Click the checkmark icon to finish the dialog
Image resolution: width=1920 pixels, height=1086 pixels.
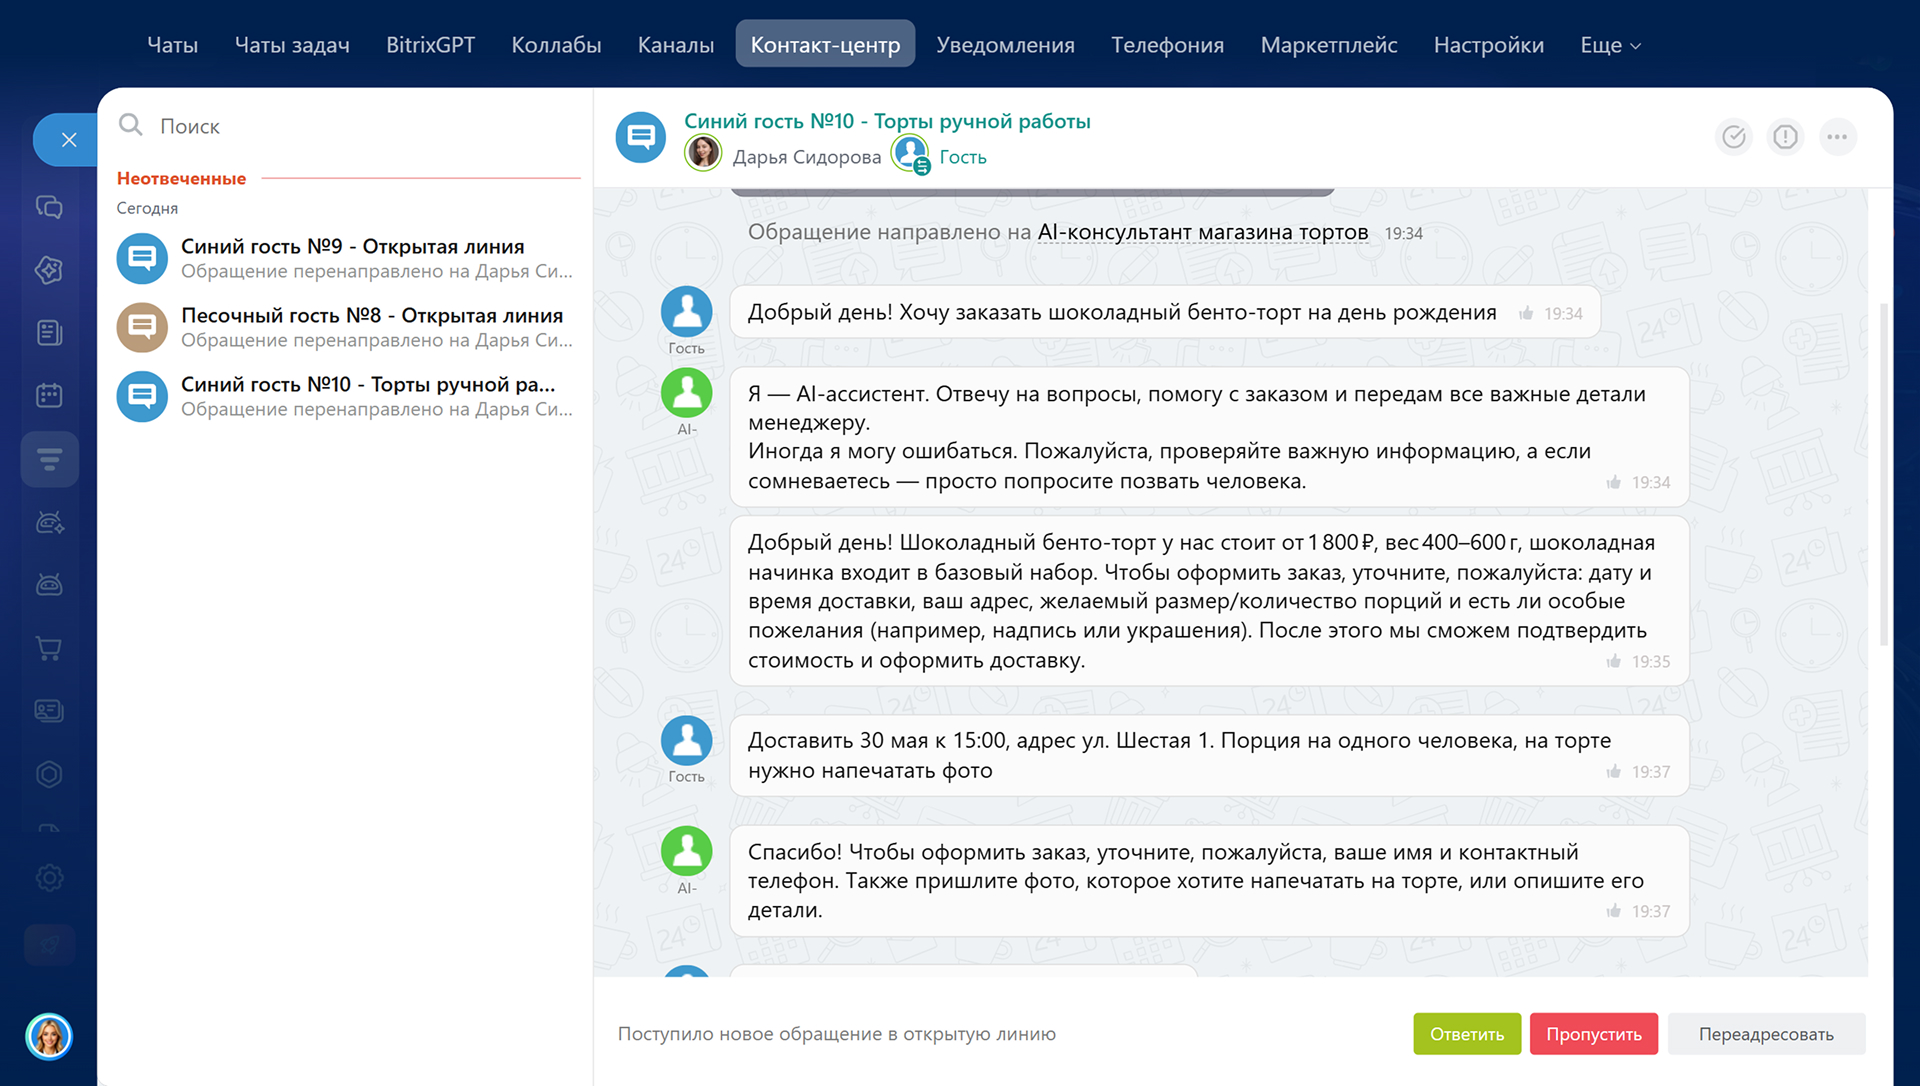pyautogui.click(x=1734, y=137)
